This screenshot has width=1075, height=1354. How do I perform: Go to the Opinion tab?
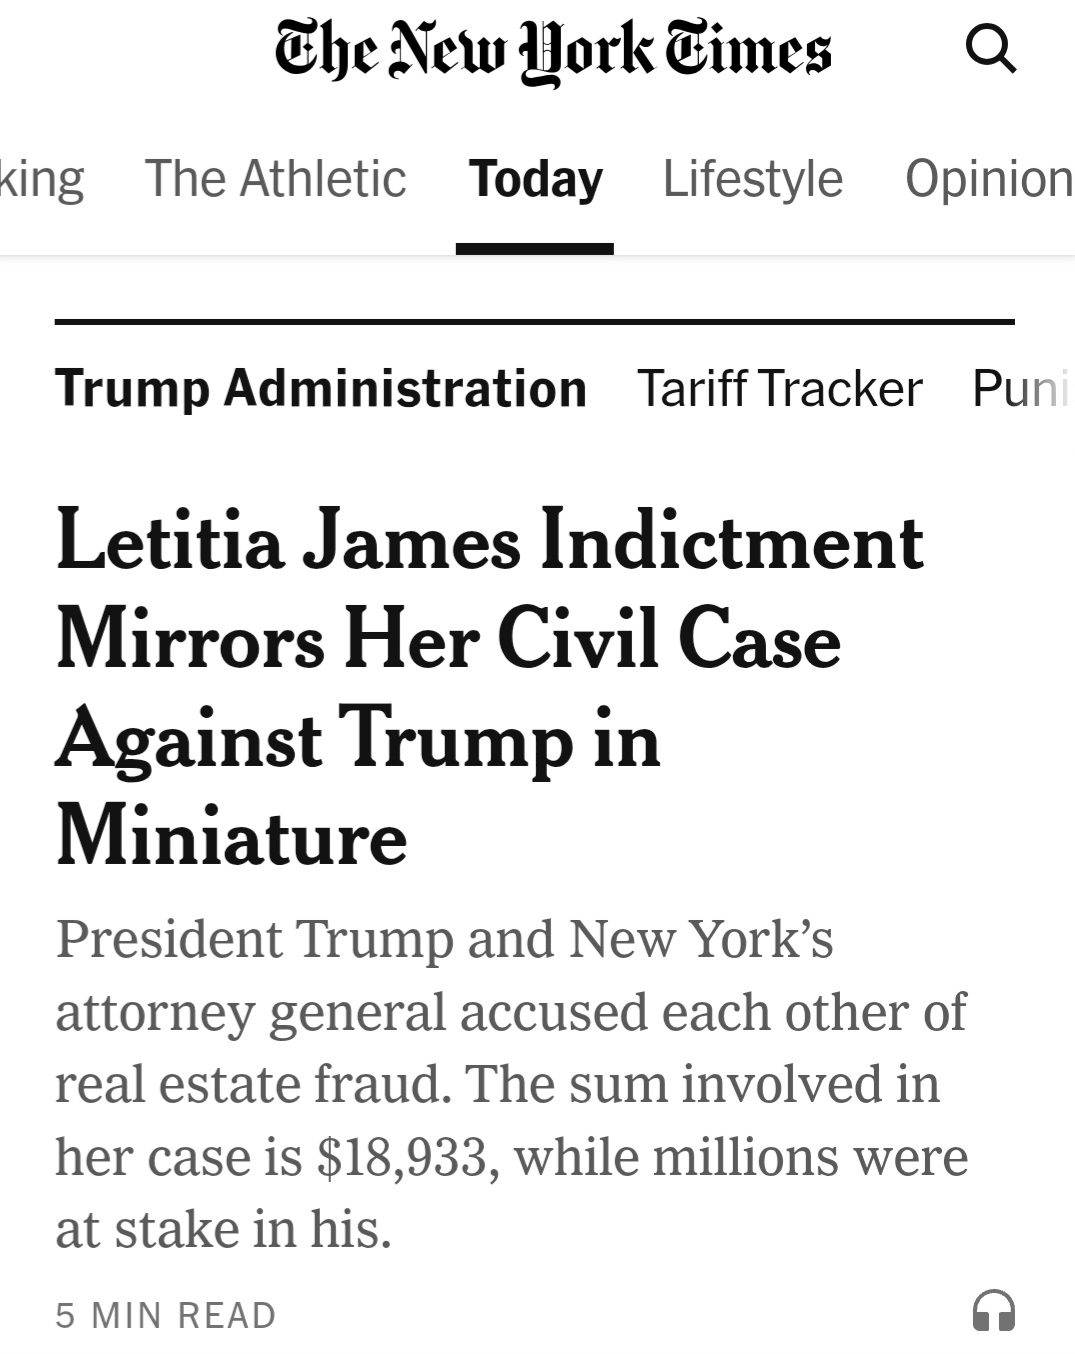click(x=988, y=179)
